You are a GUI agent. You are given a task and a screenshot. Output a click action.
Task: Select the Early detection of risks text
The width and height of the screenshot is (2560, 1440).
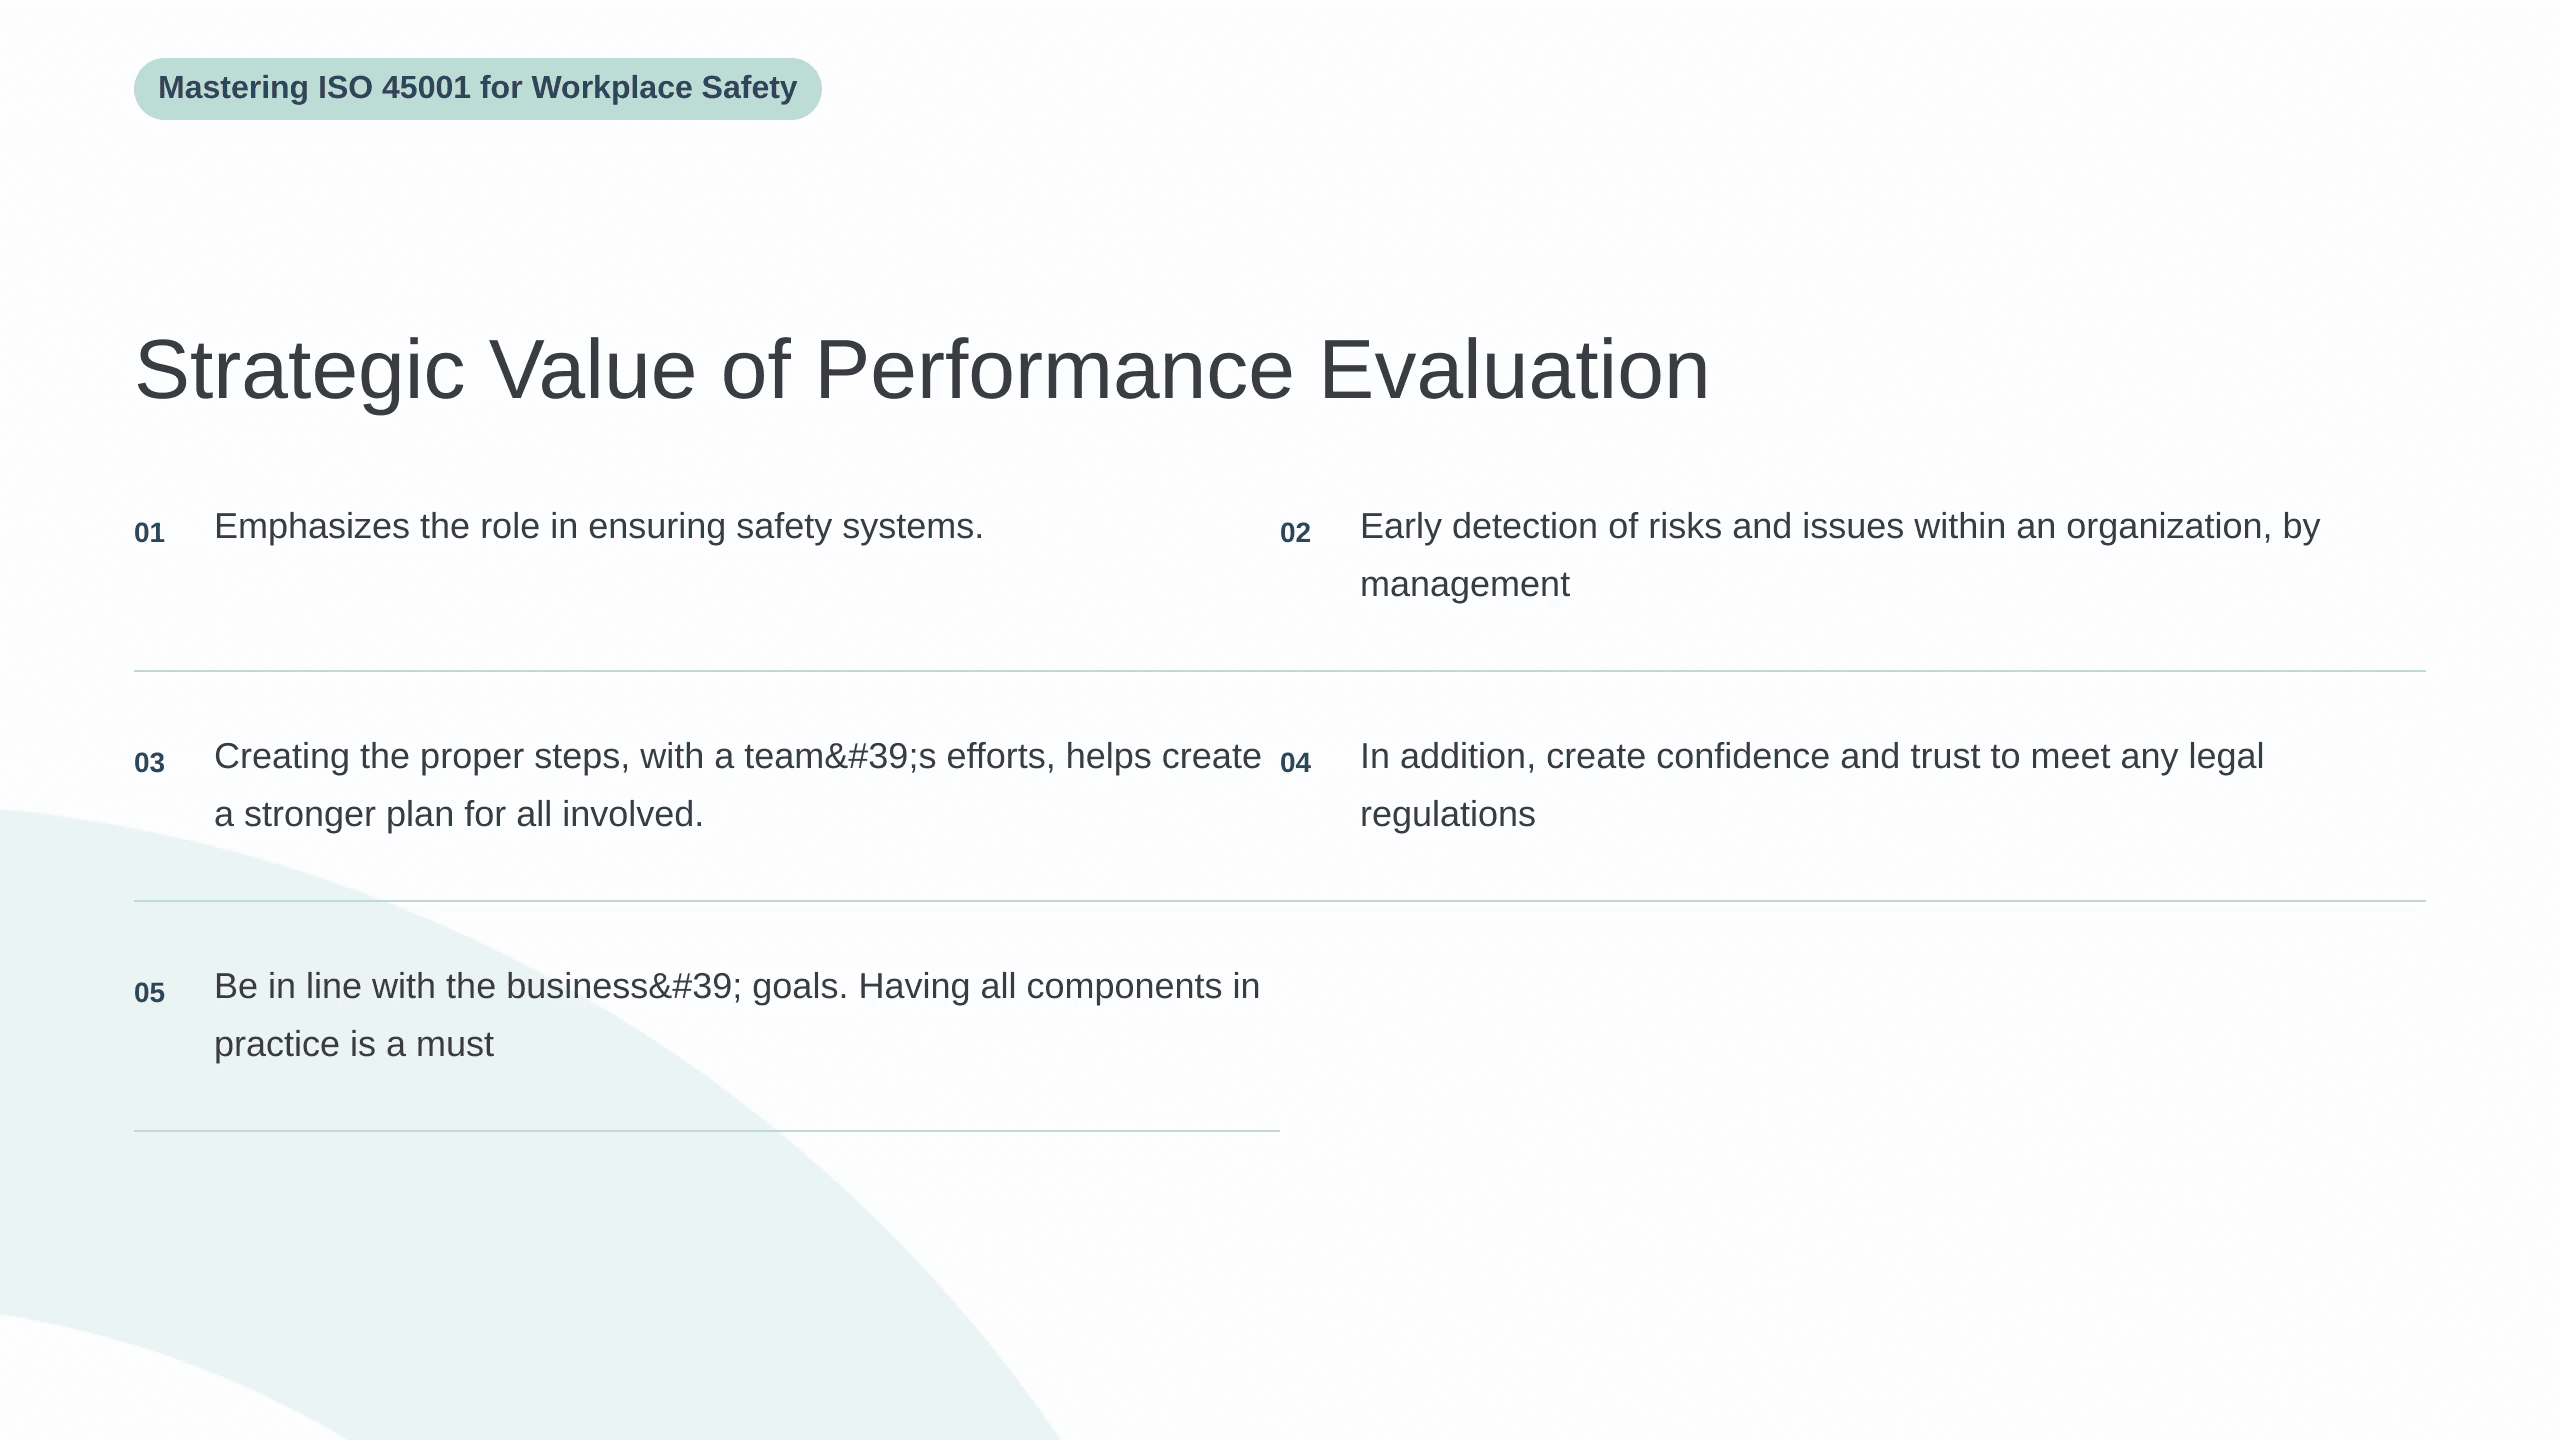pyautogui.click(x=1840, y=555)
